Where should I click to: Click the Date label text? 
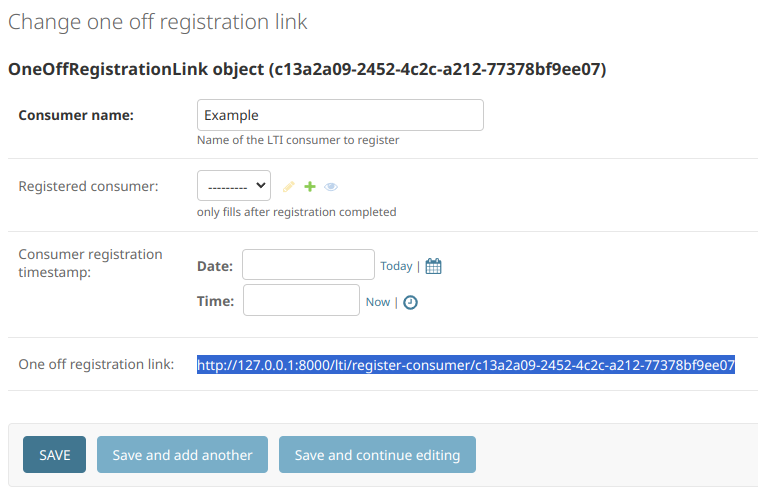(x=215, y=266)
